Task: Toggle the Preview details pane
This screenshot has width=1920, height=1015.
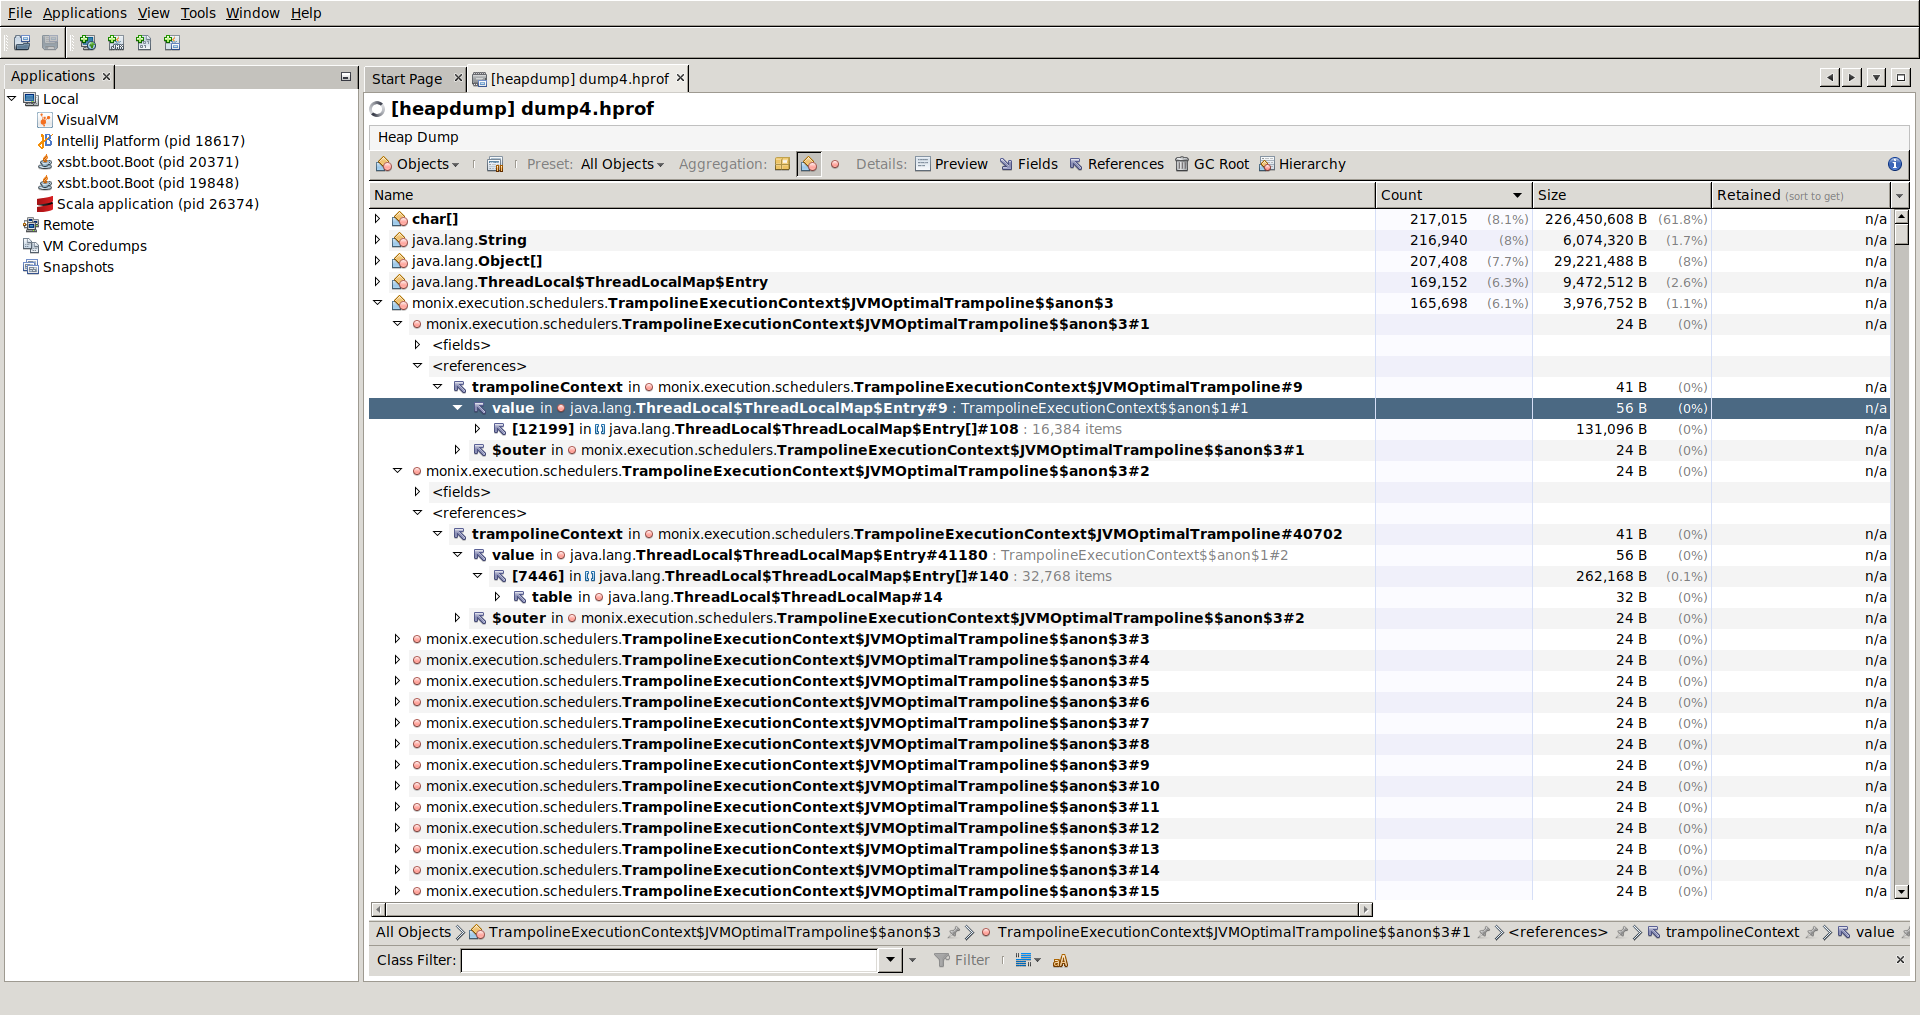Action: click(951, 164)
